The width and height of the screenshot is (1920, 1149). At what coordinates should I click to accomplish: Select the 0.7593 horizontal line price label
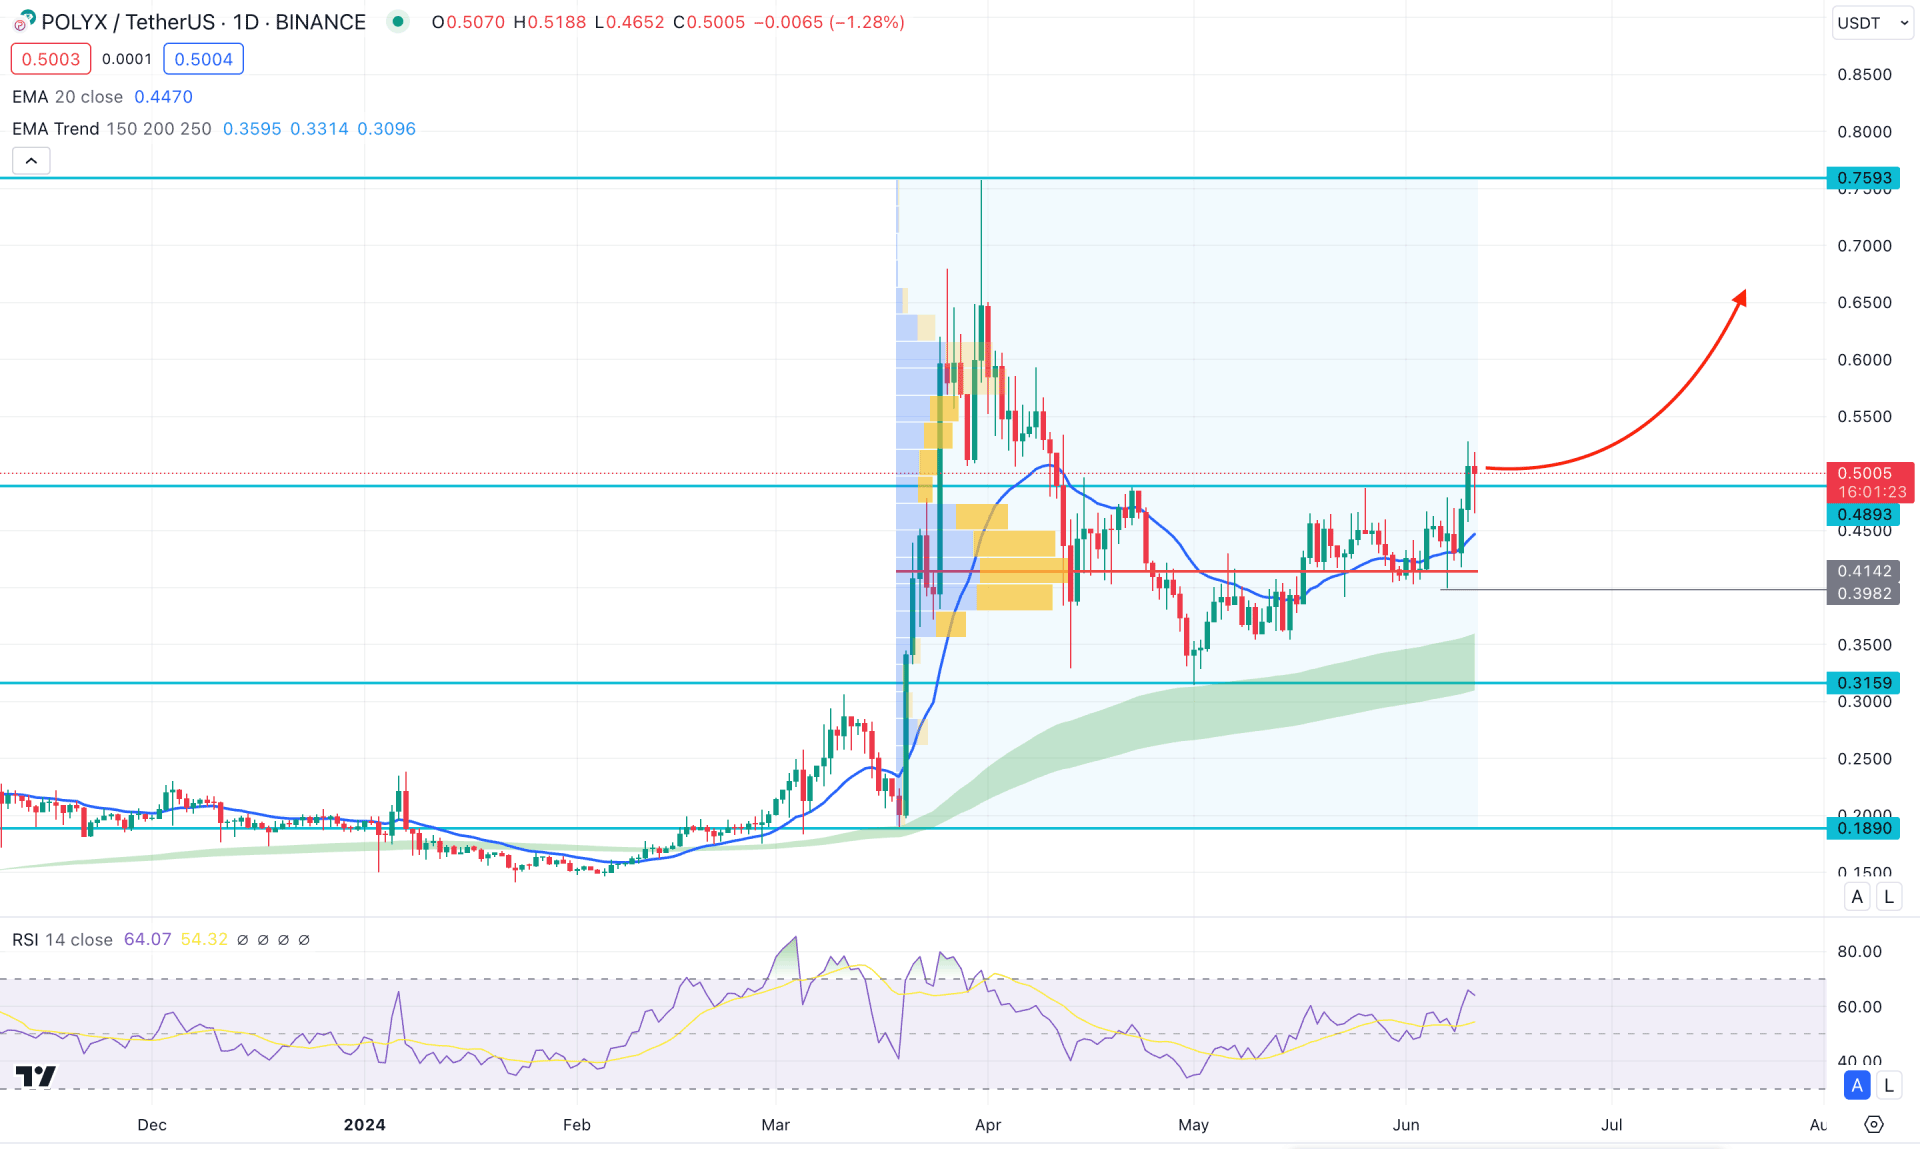point(1863,178)
